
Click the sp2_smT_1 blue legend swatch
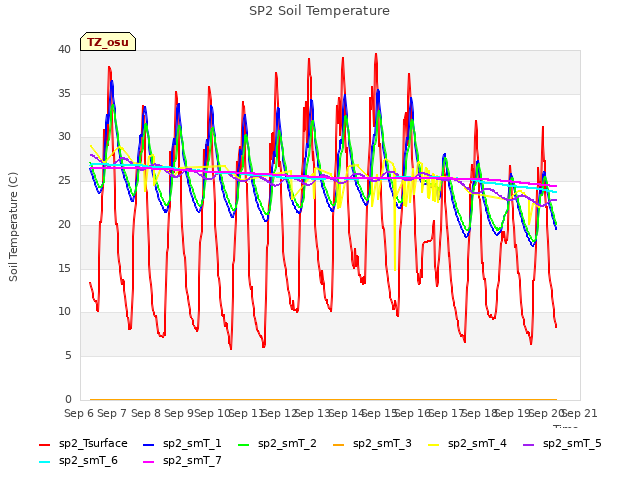point(149,445)
